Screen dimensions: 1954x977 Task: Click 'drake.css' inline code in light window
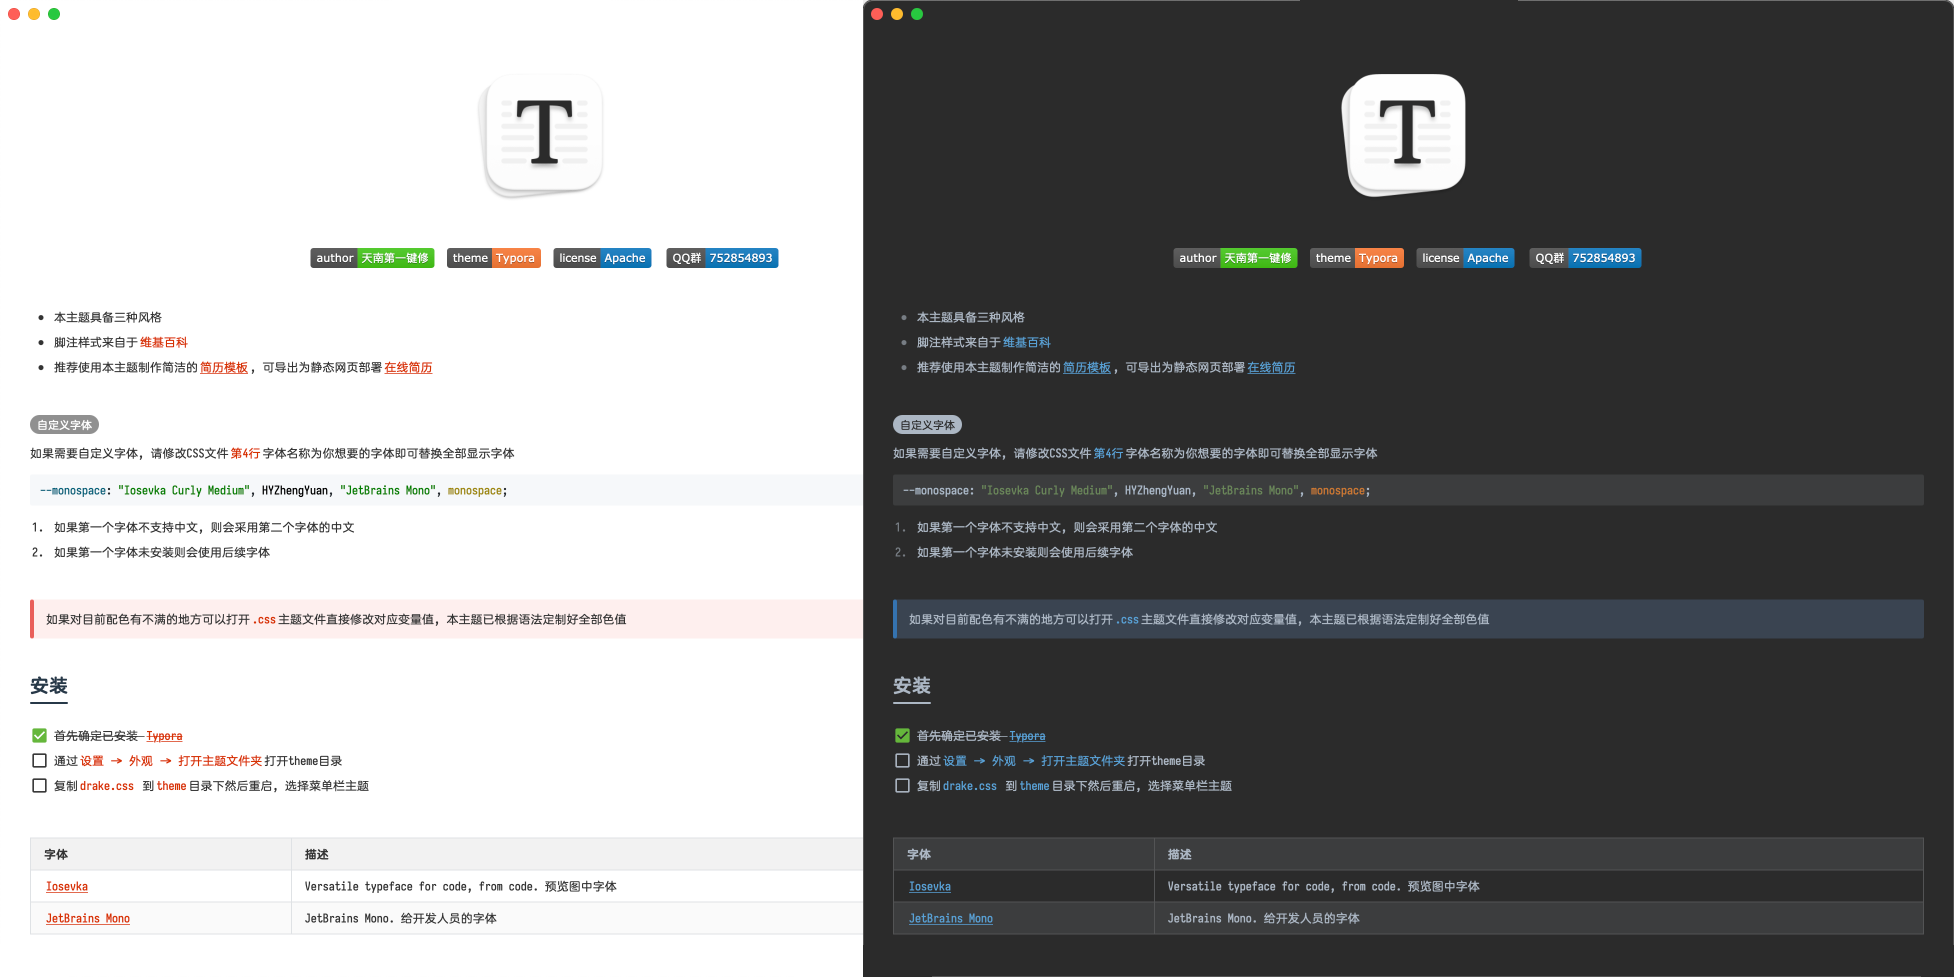click(x=107, y=786)
